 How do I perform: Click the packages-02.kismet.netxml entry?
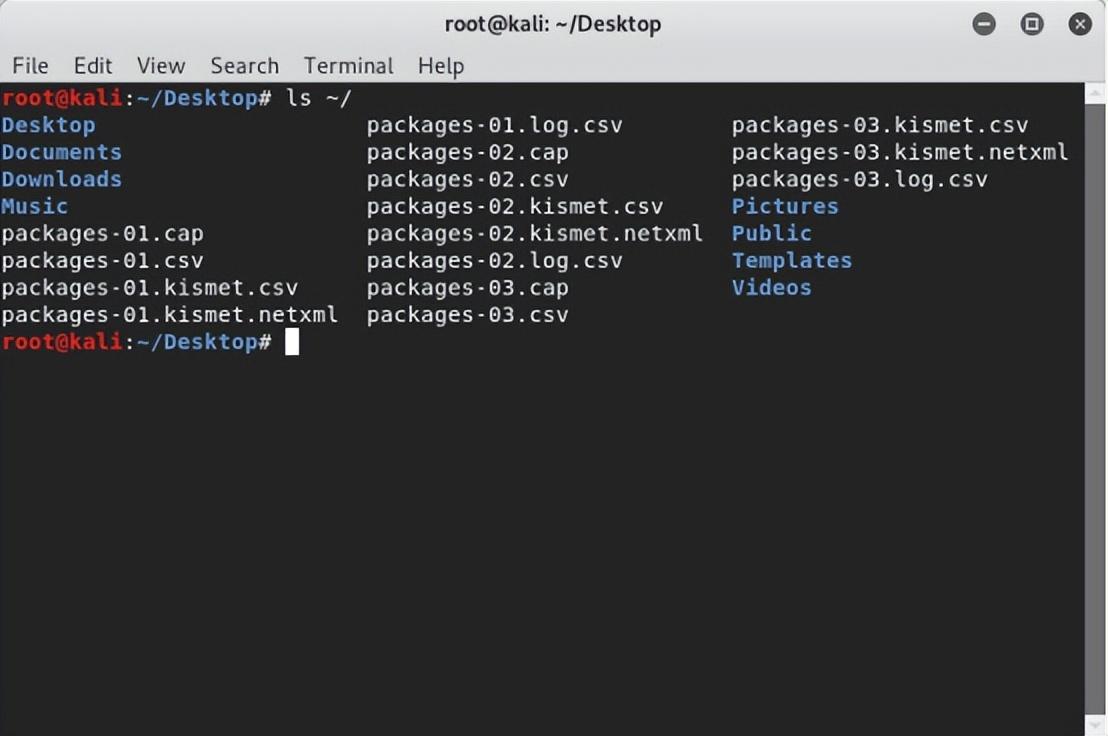[534, 234]
